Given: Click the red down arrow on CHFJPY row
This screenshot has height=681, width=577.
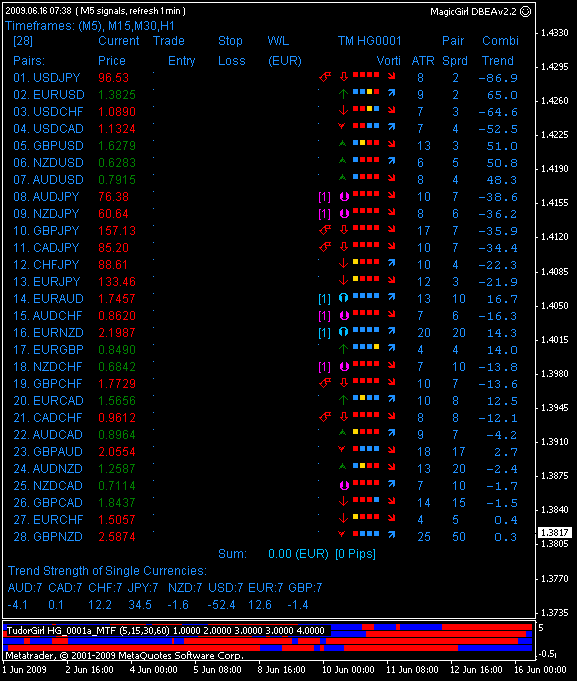Looking at the screenshot, I should coord(343,263).
